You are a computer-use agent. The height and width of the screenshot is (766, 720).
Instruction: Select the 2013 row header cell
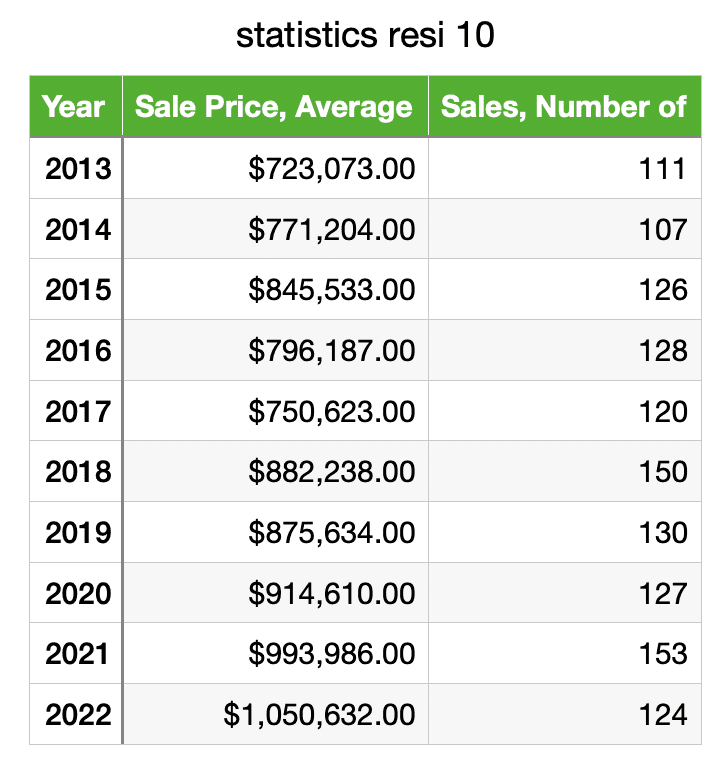point(77,168)
